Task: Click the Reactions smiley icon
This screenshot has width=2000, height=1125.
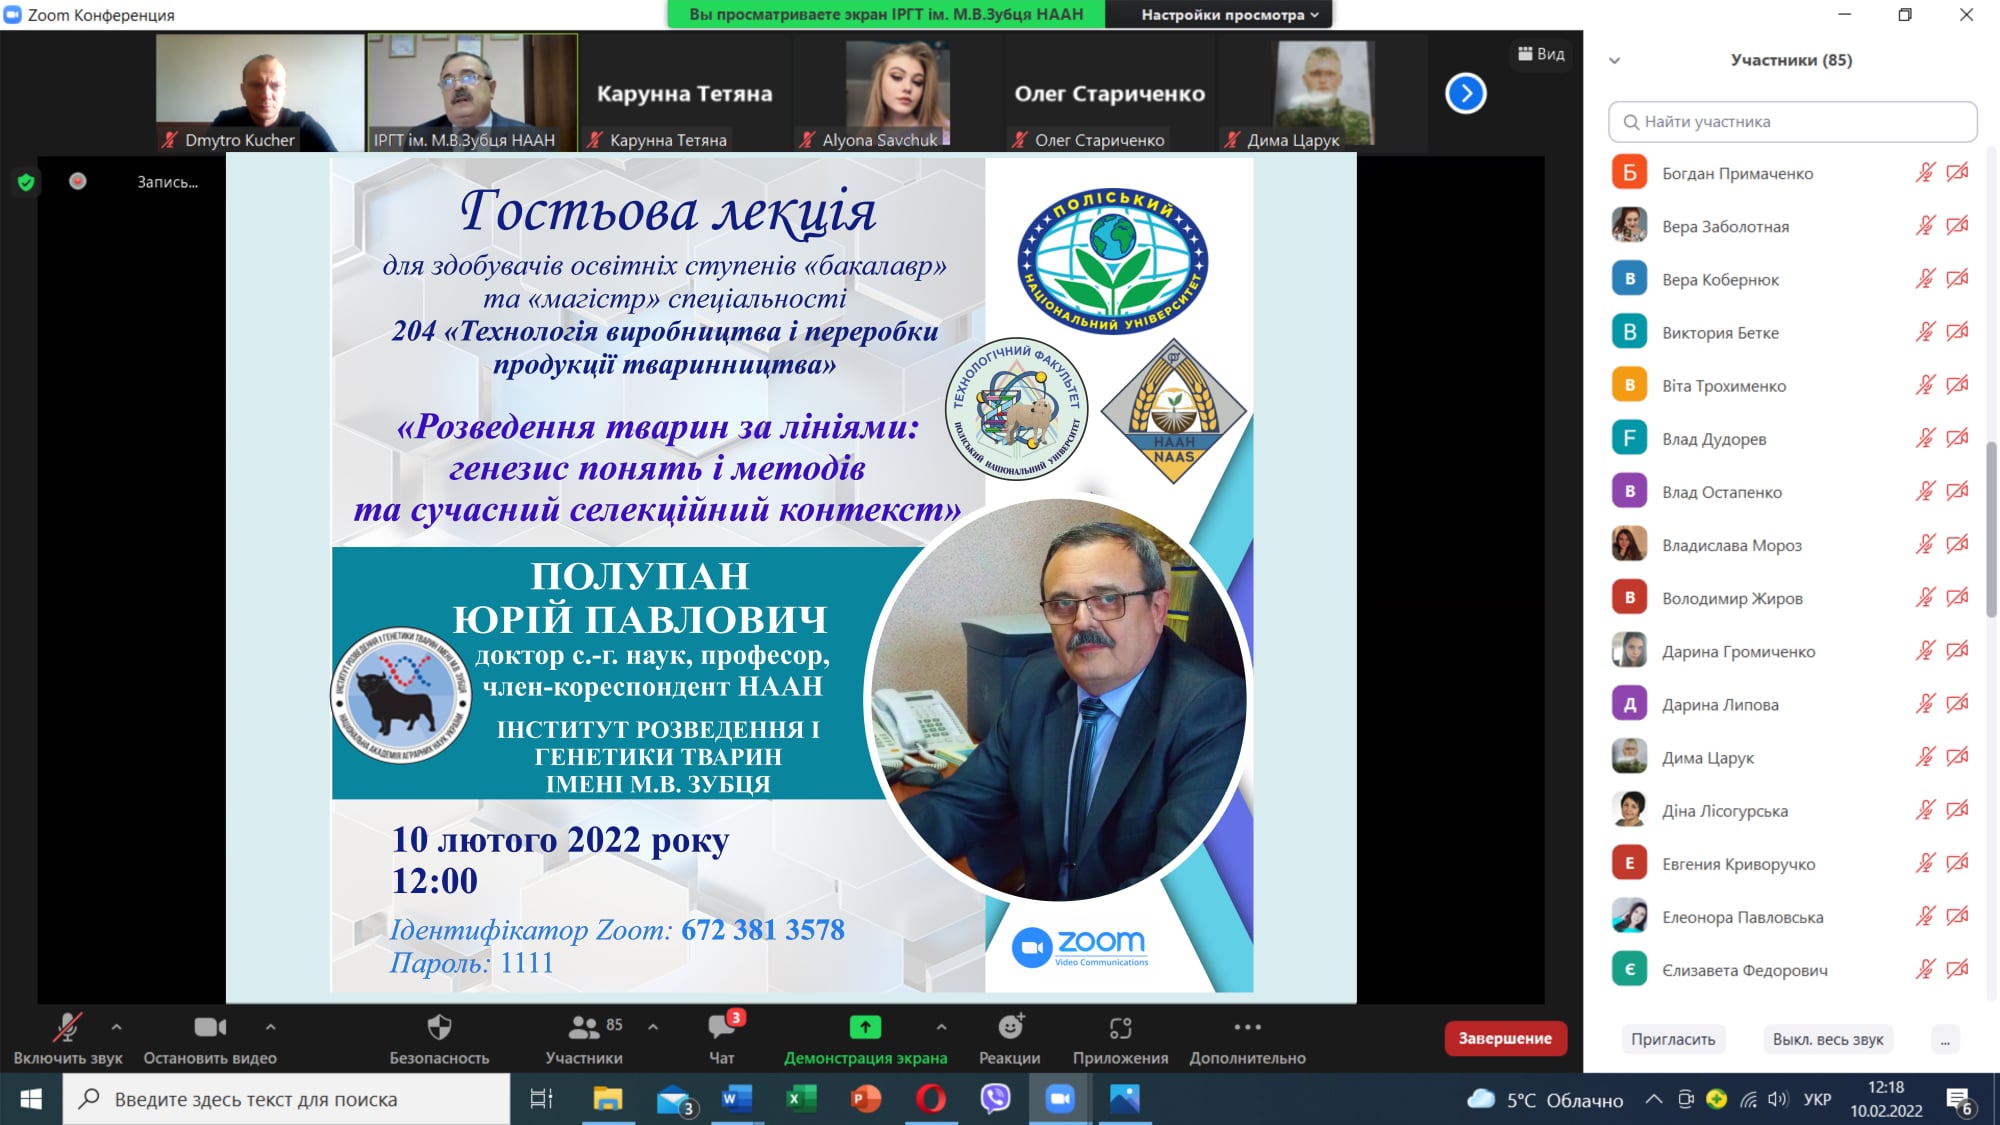Action: click(1010, 1027)
